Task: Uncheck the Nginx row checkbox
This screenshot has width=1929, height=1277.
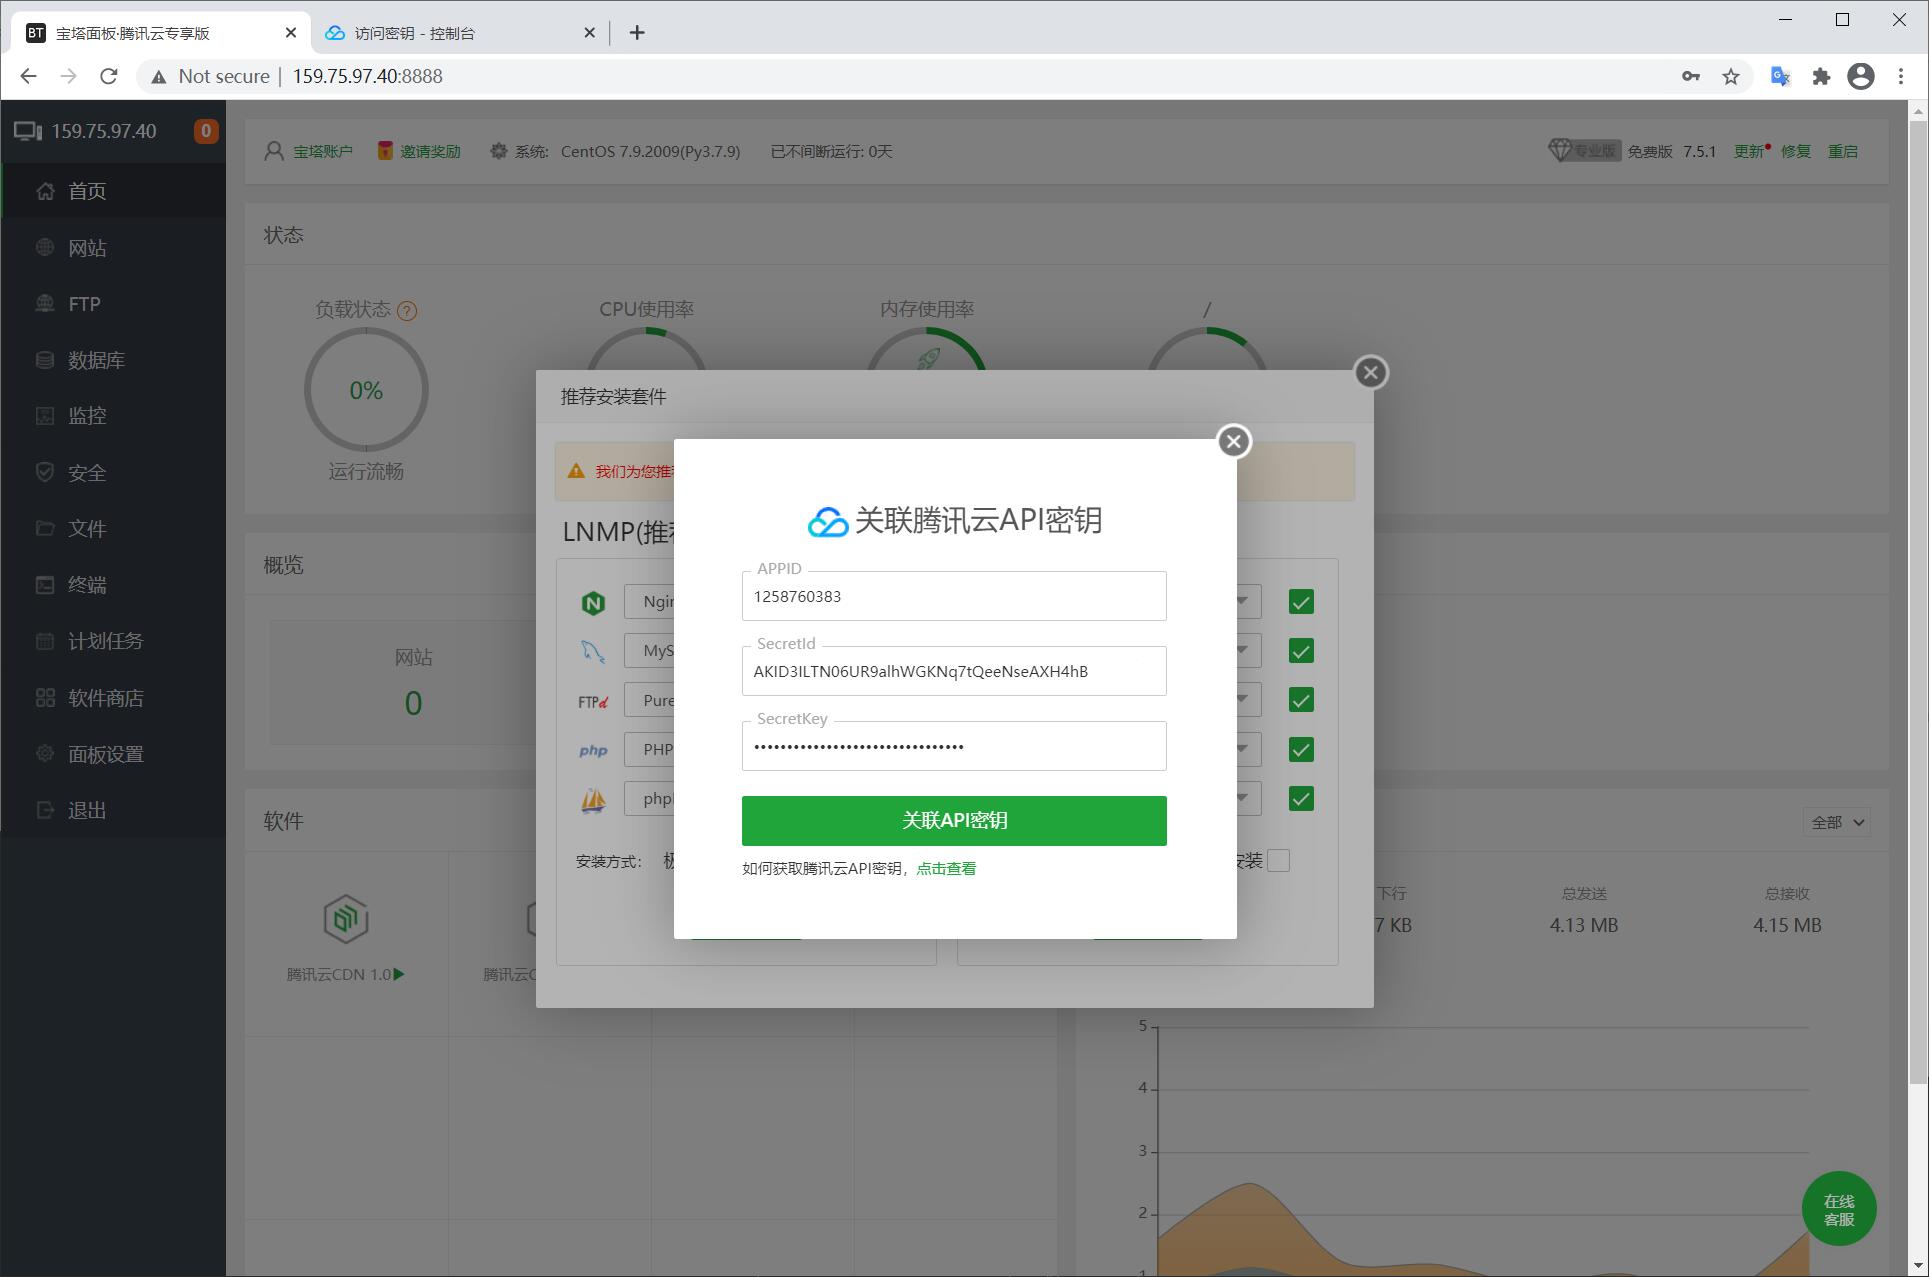Action: click(x=1301, y=602)
